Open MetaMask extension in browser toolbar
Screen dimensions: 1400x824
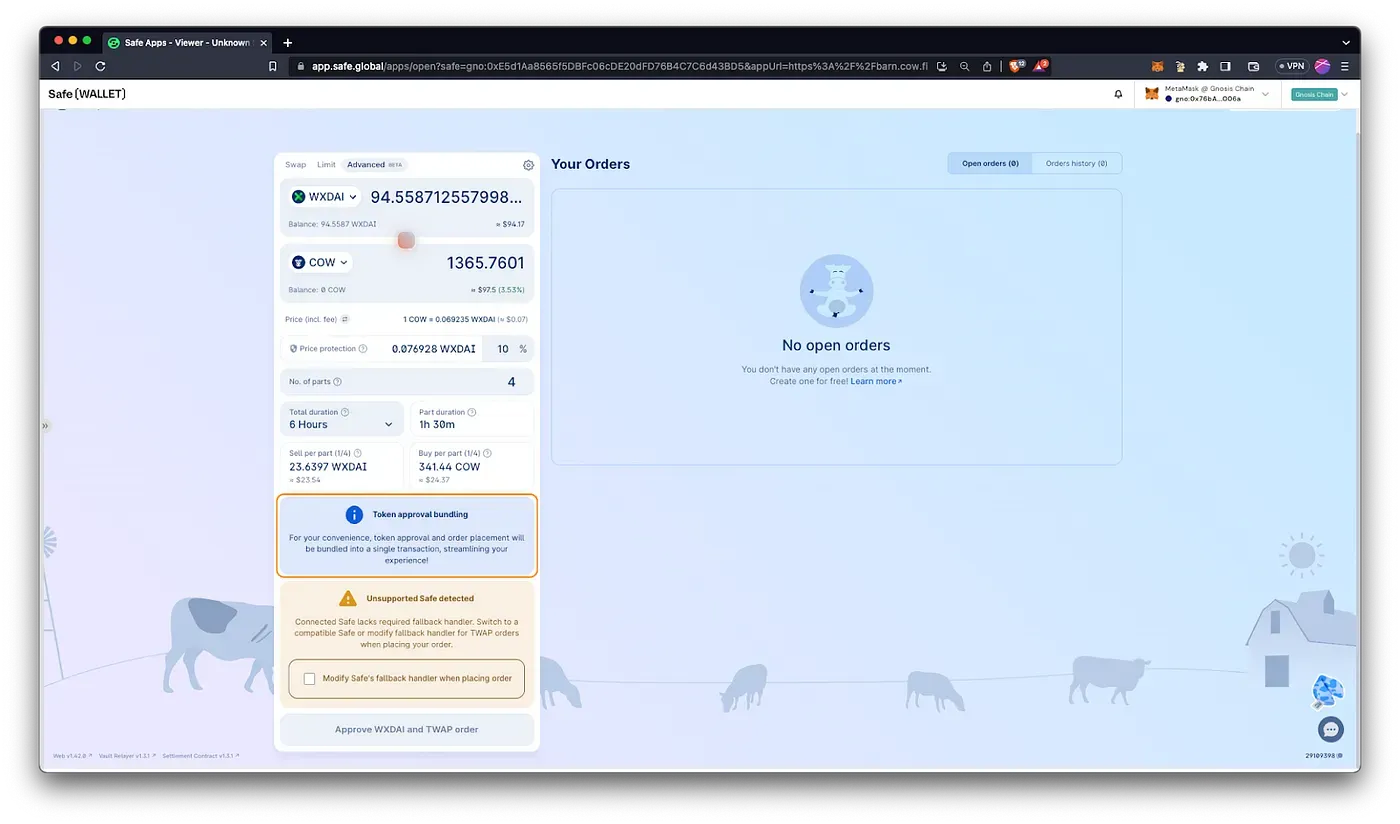tap(1157, 66)
